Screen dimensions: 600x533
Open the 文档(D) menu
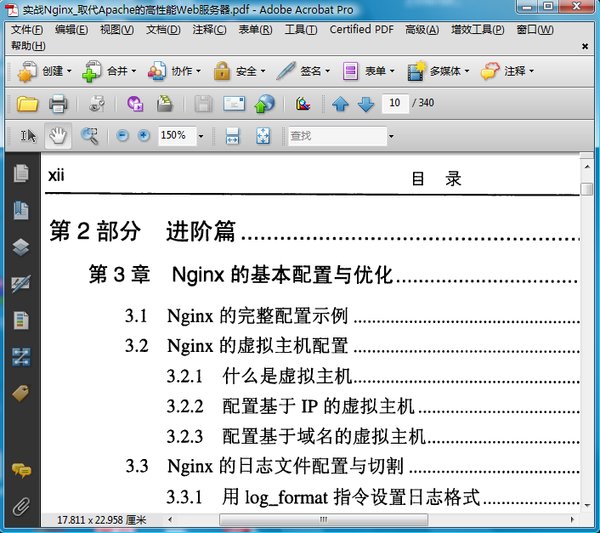(163, 29)
